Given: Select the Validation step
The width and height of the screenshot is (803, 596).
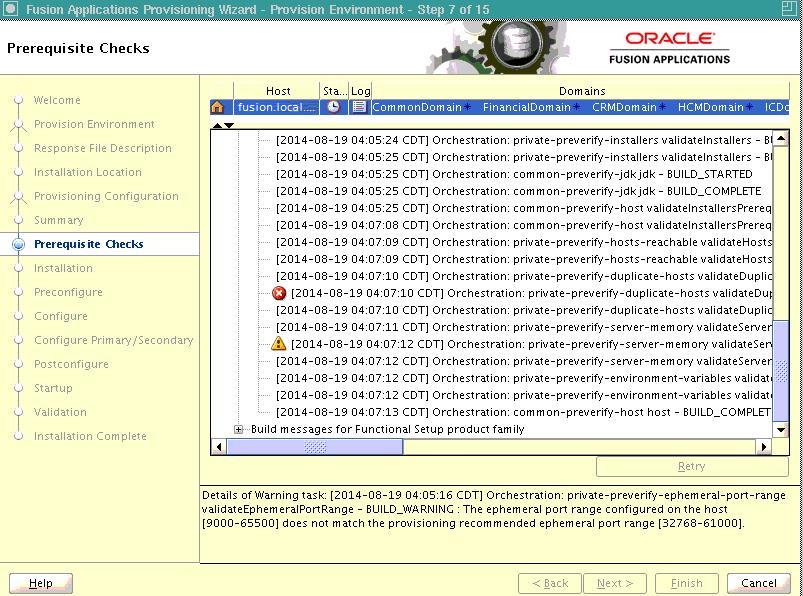Looking at the screenshot, I should [x=60, y=412].
